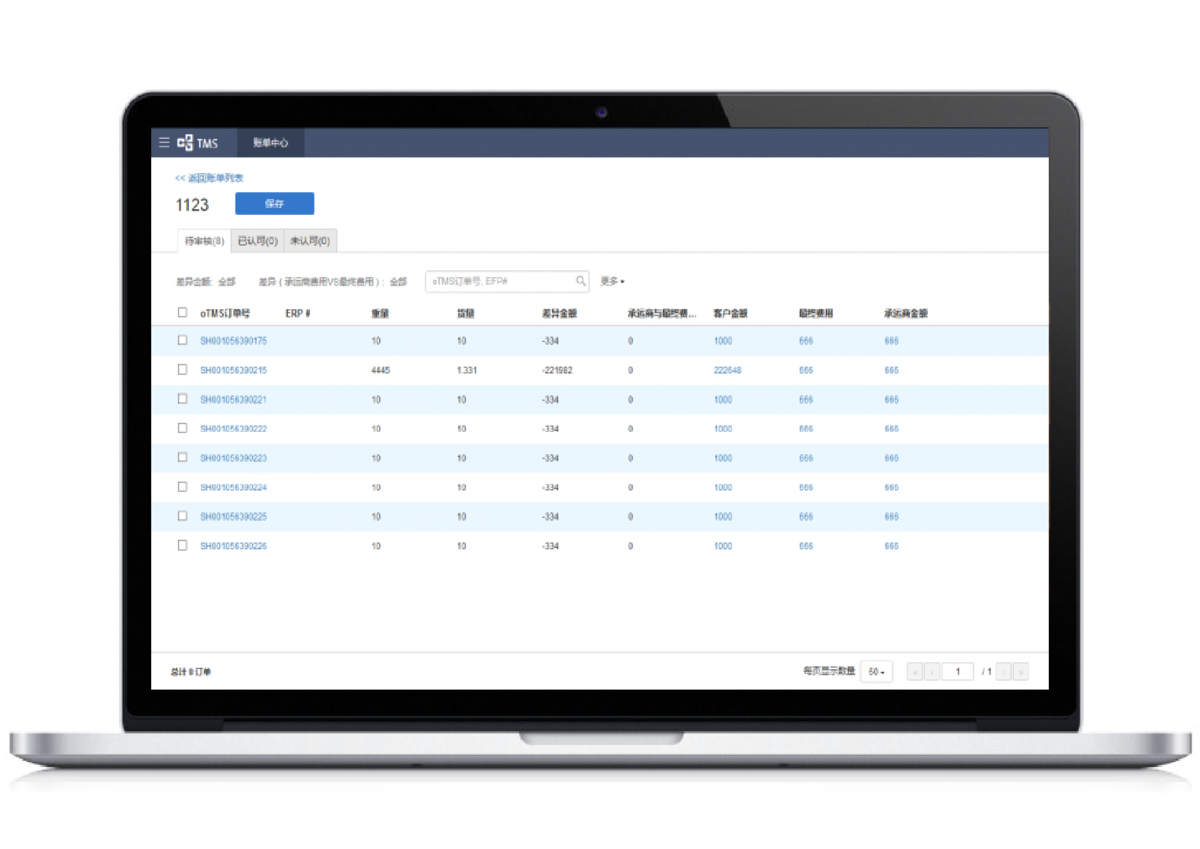Check the box for order SH001056390175

pyautogui.click(x=182, y=341)
